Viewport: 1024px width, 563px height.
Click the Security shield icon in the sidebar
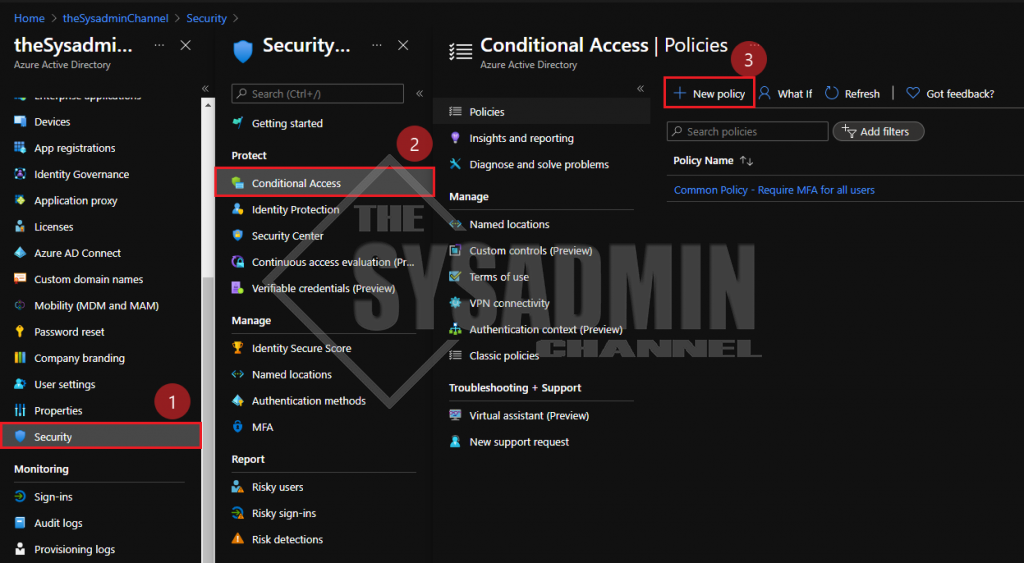tap(20, 436)
